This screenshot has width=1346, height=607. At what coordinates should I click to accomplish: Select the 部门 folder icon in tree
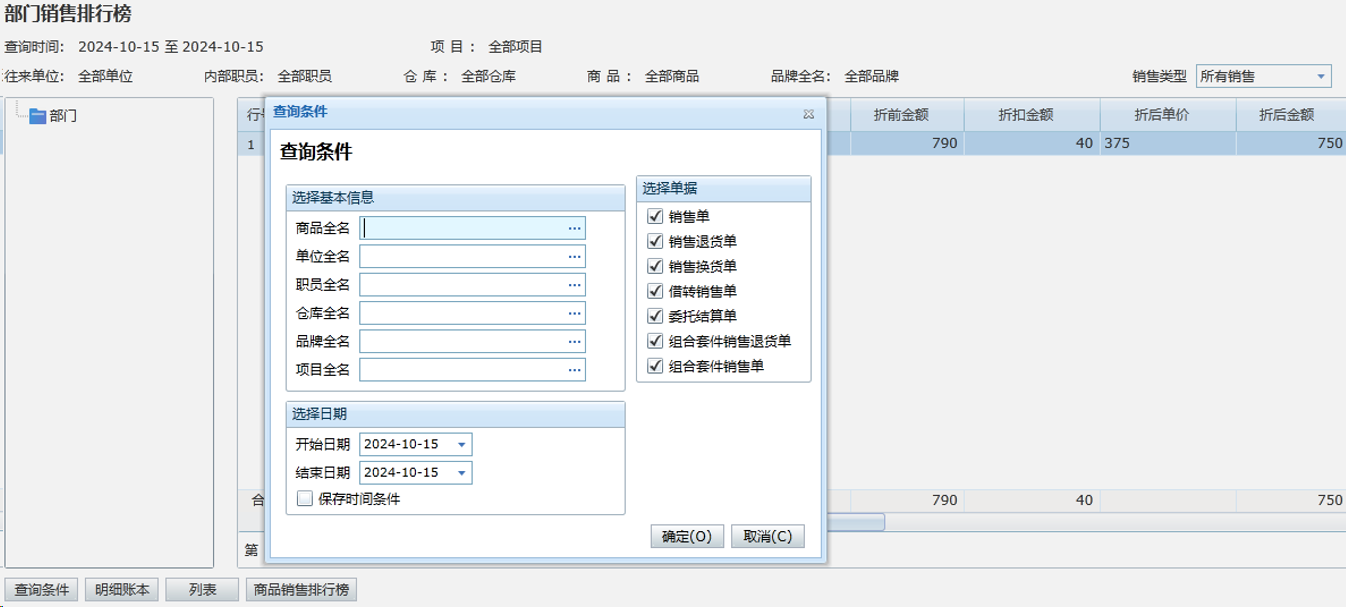click(38, 116)
